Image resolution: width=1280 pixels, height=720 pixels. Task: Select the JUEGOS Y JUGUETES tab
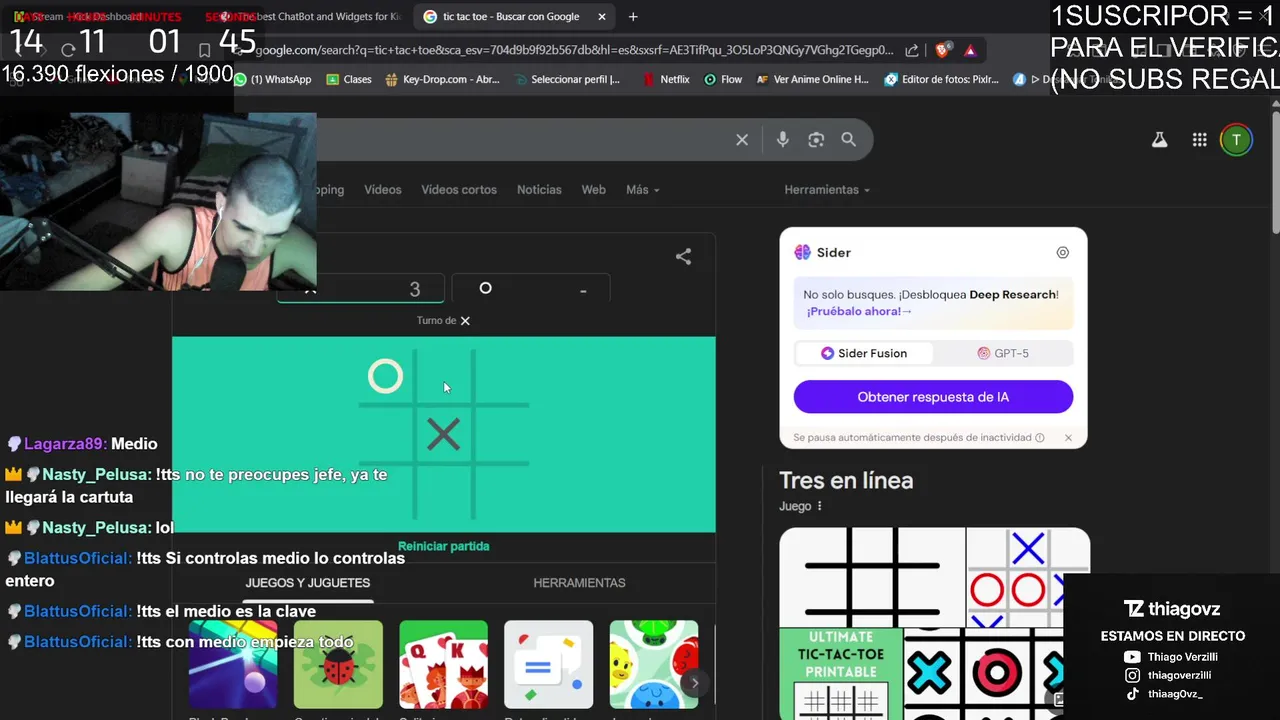308,583
